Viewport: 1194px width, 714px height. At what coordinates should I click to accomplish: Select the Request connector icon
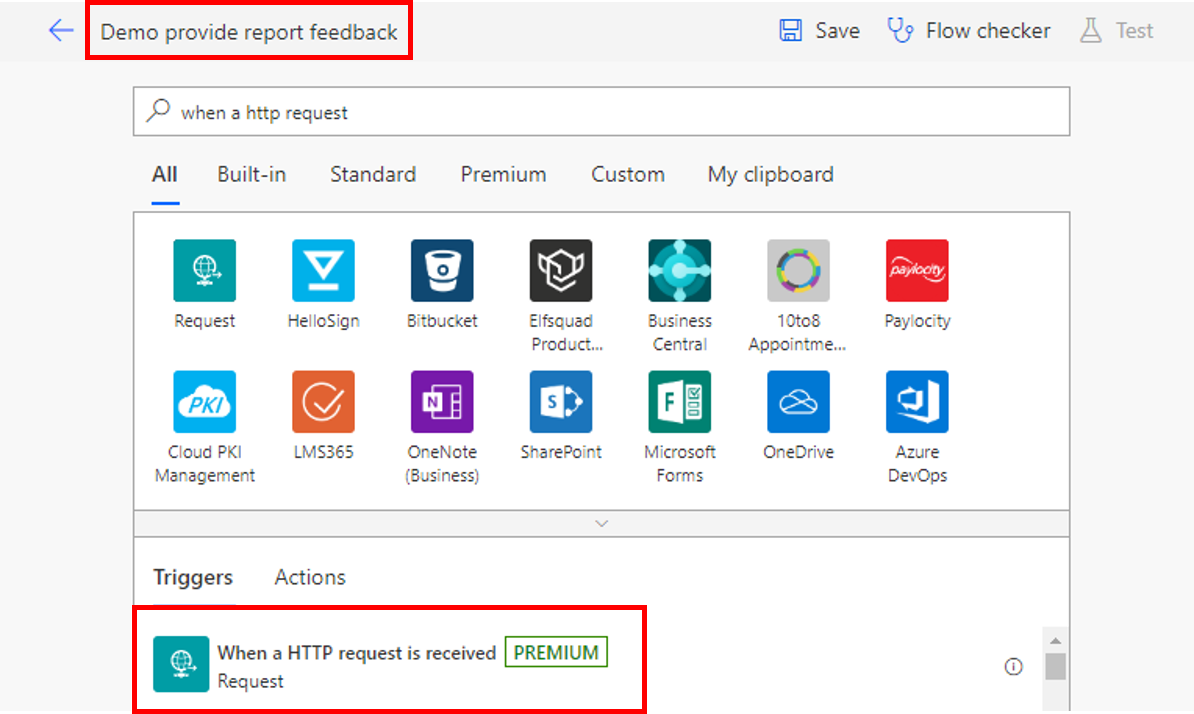tap(204, 271)
